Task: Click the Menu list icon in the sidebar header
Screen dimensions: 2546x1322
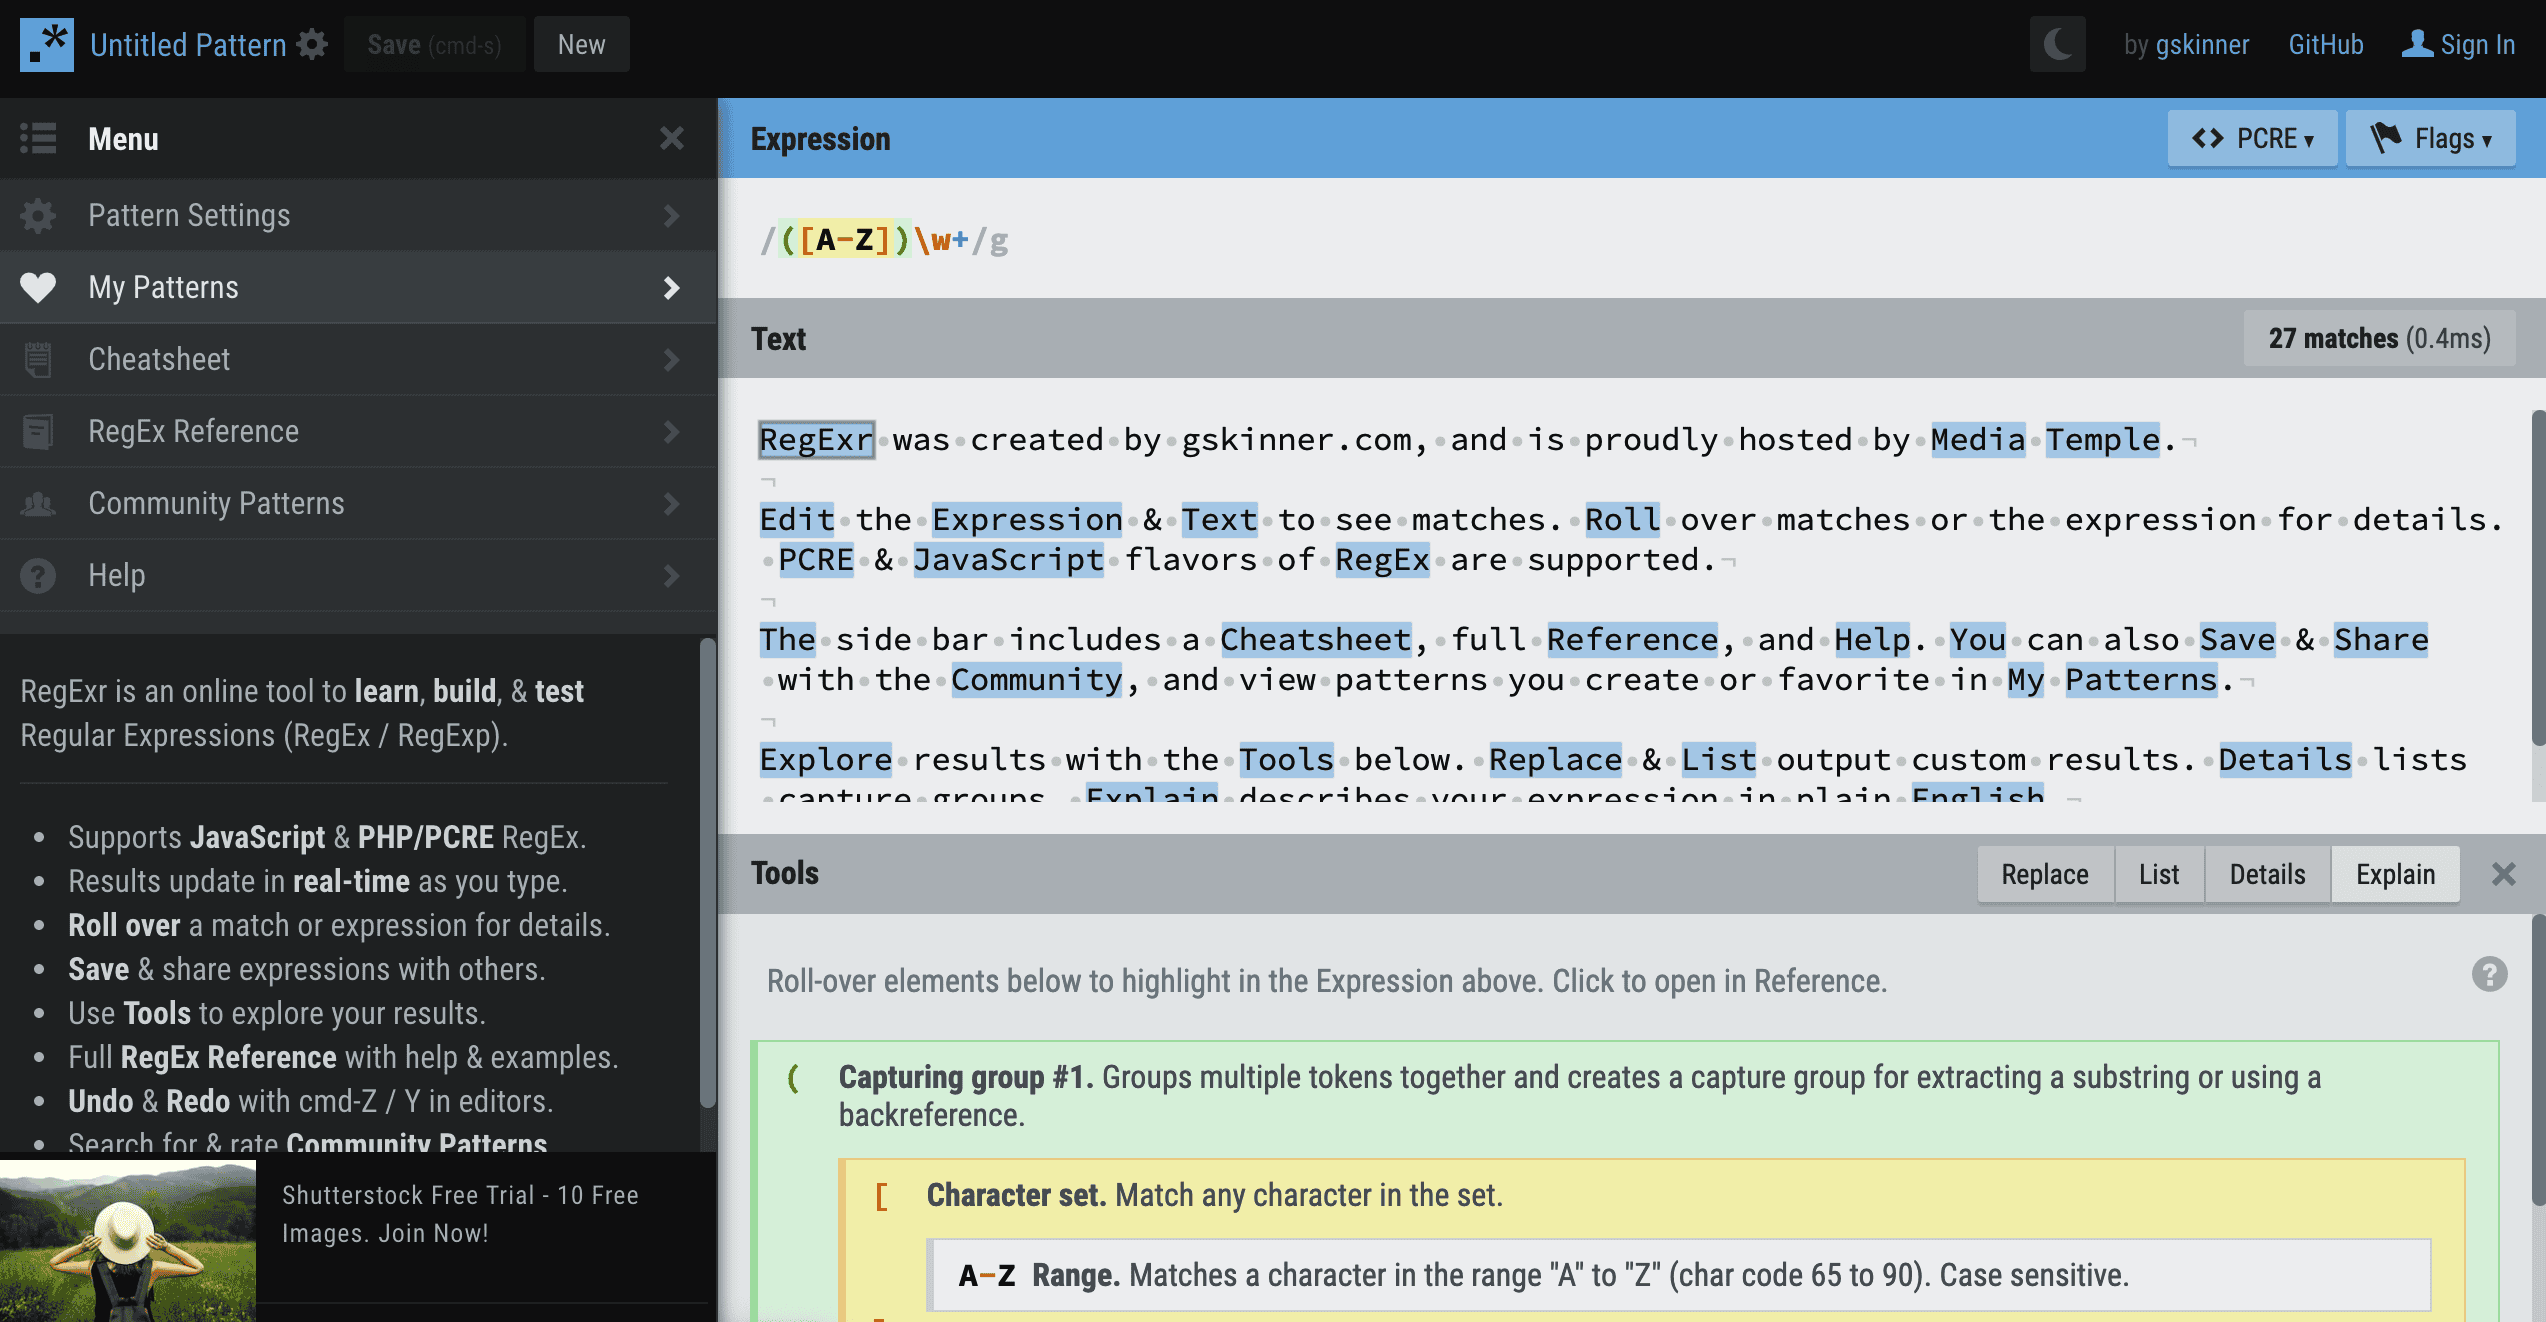Action: tap(38, 138)
